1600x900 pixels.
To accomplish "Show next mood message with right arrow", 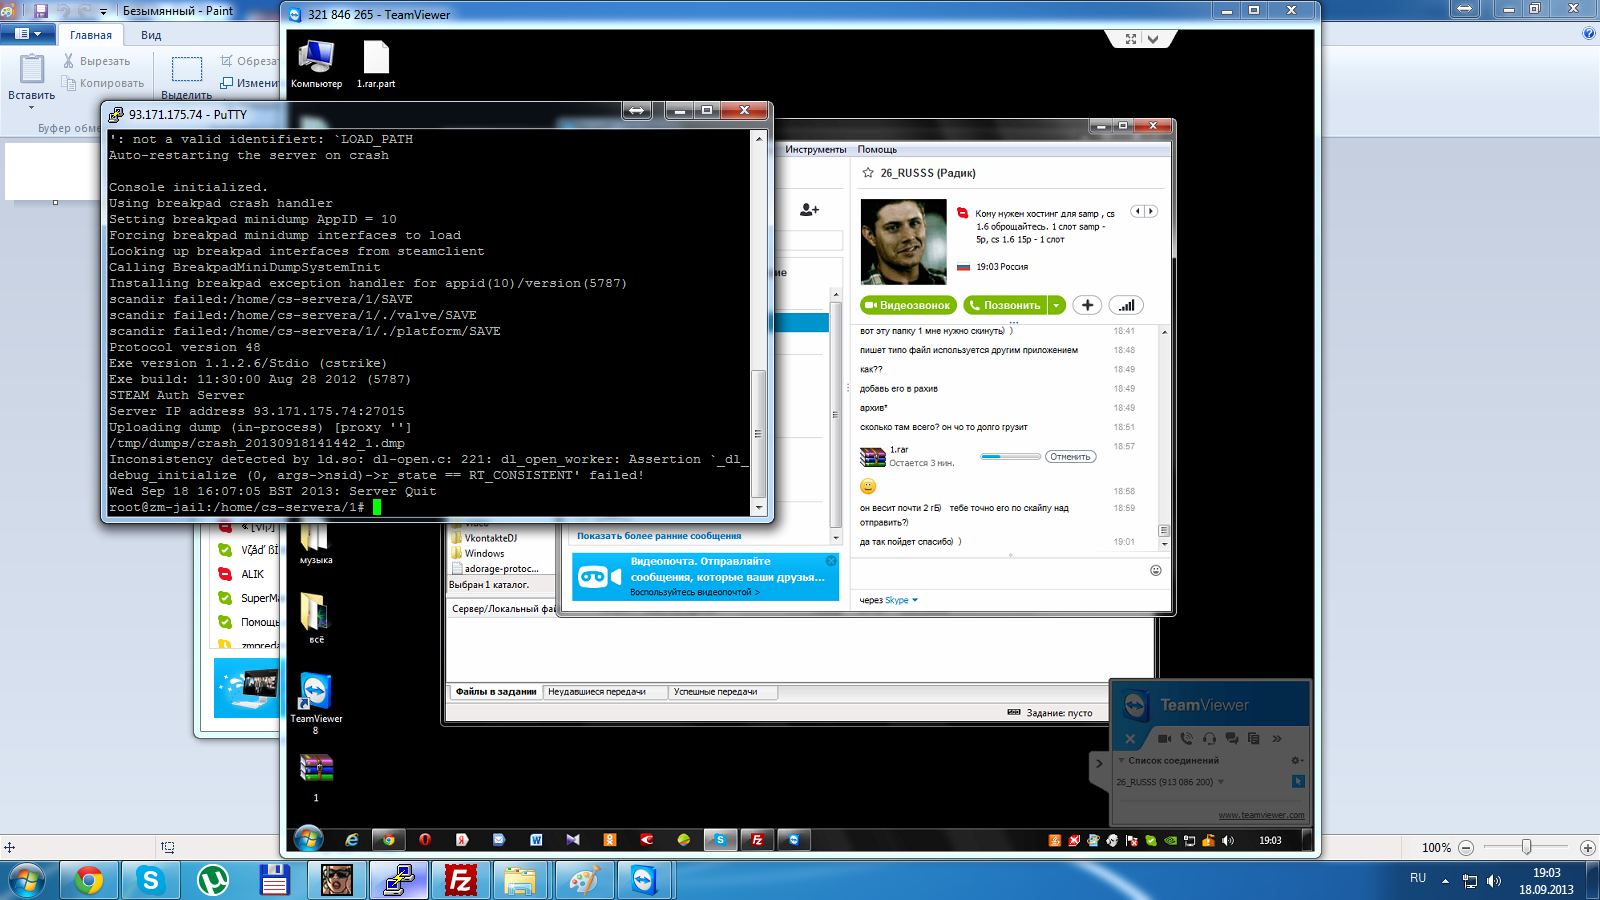I will pyautogui.click(x=1151, y=211).
